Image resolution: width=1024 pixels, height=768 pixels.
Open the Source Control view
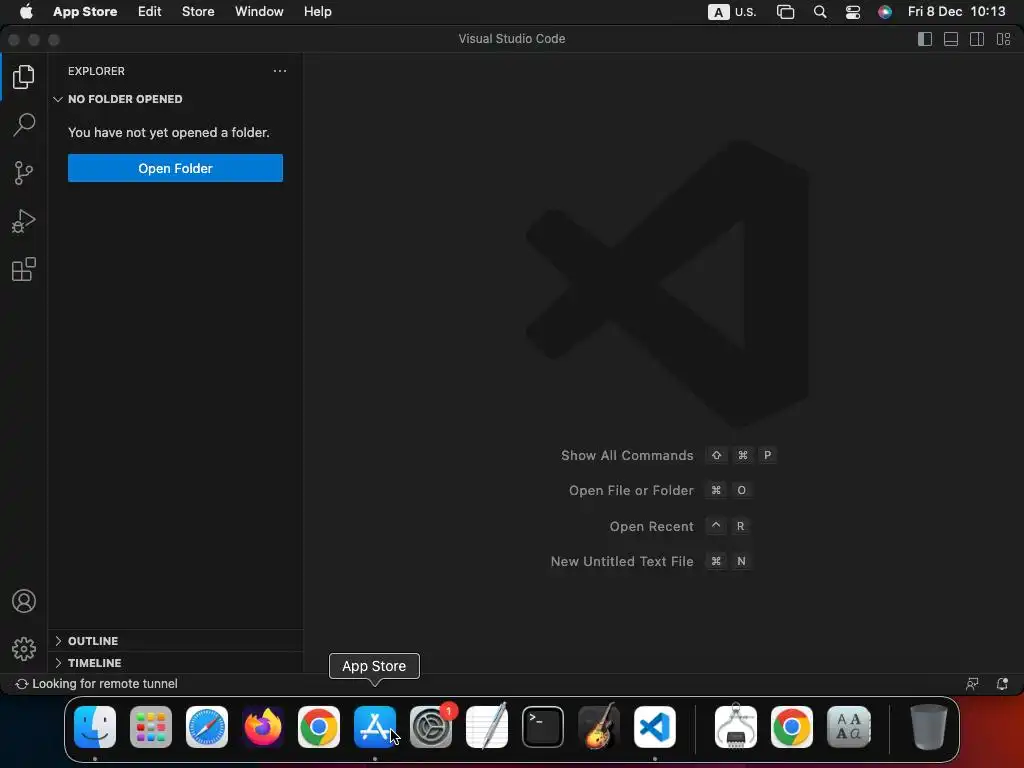(x=24, y=173)
